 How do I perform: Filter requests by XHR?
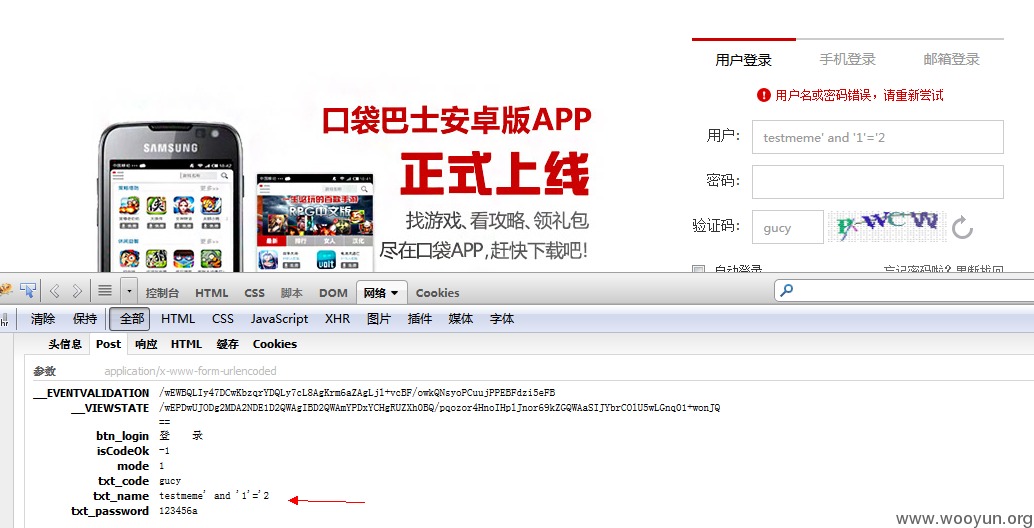click(338, 319)
